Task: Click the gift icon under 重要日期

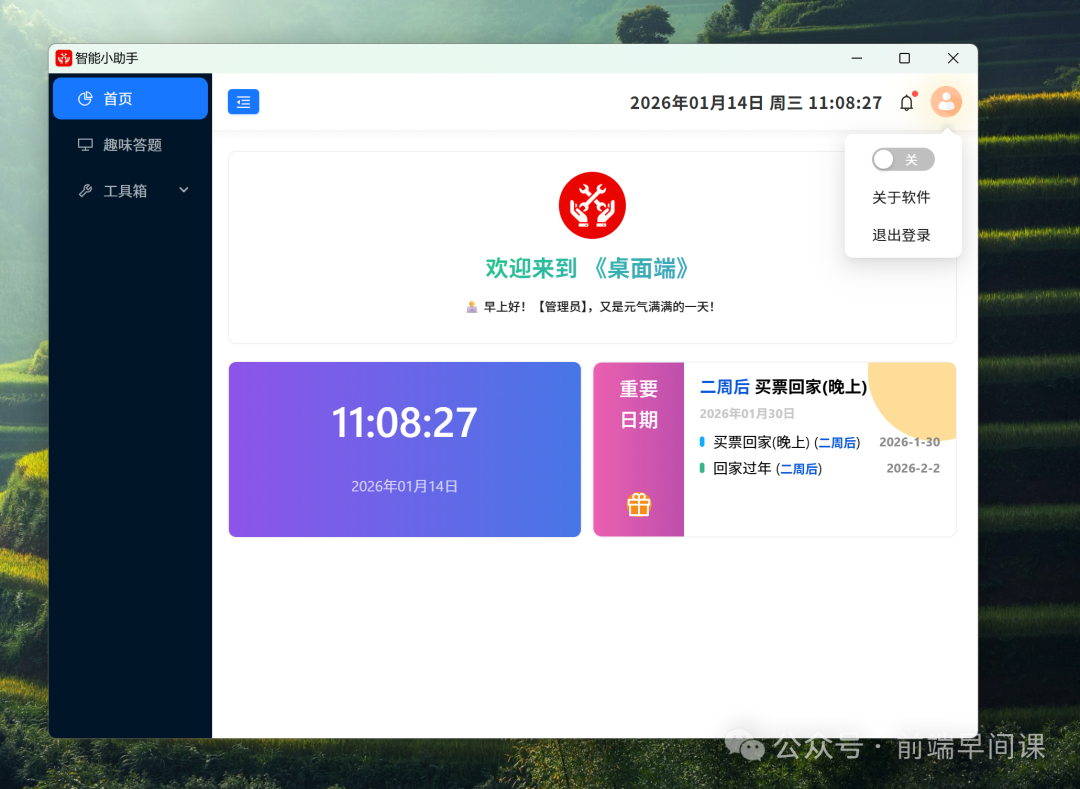Action: [x=638, y=505]
